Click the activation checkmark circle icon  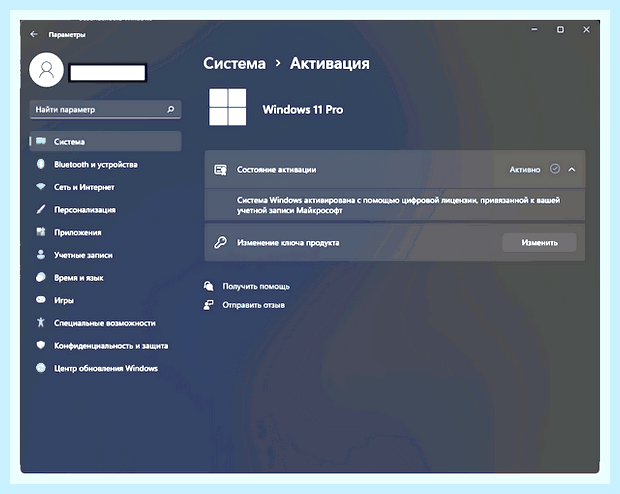(x=555, y=169)
